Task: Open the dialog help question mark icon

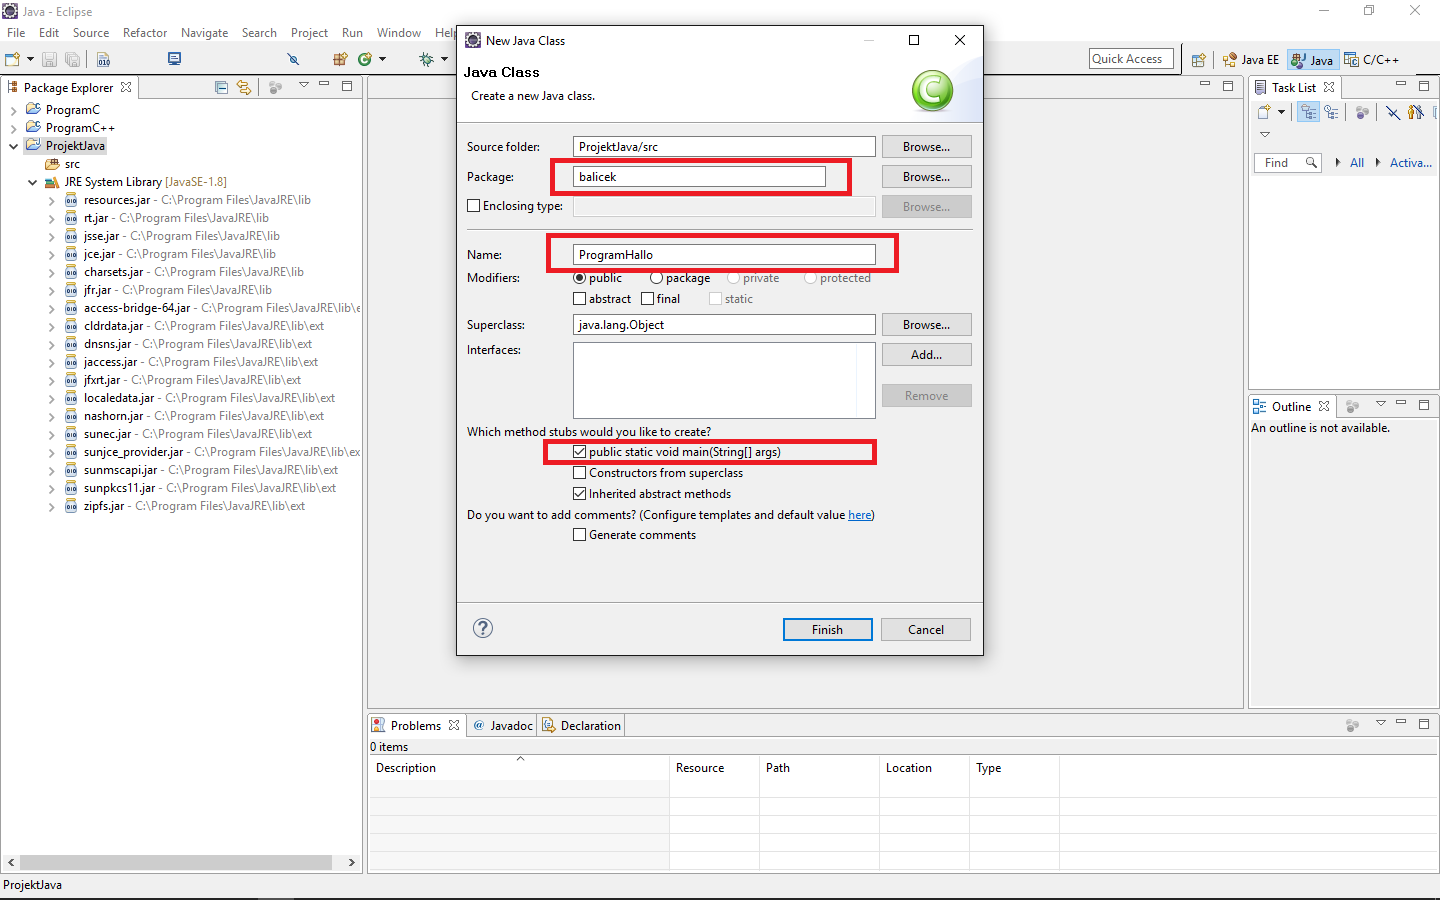Action: (483, 628)
